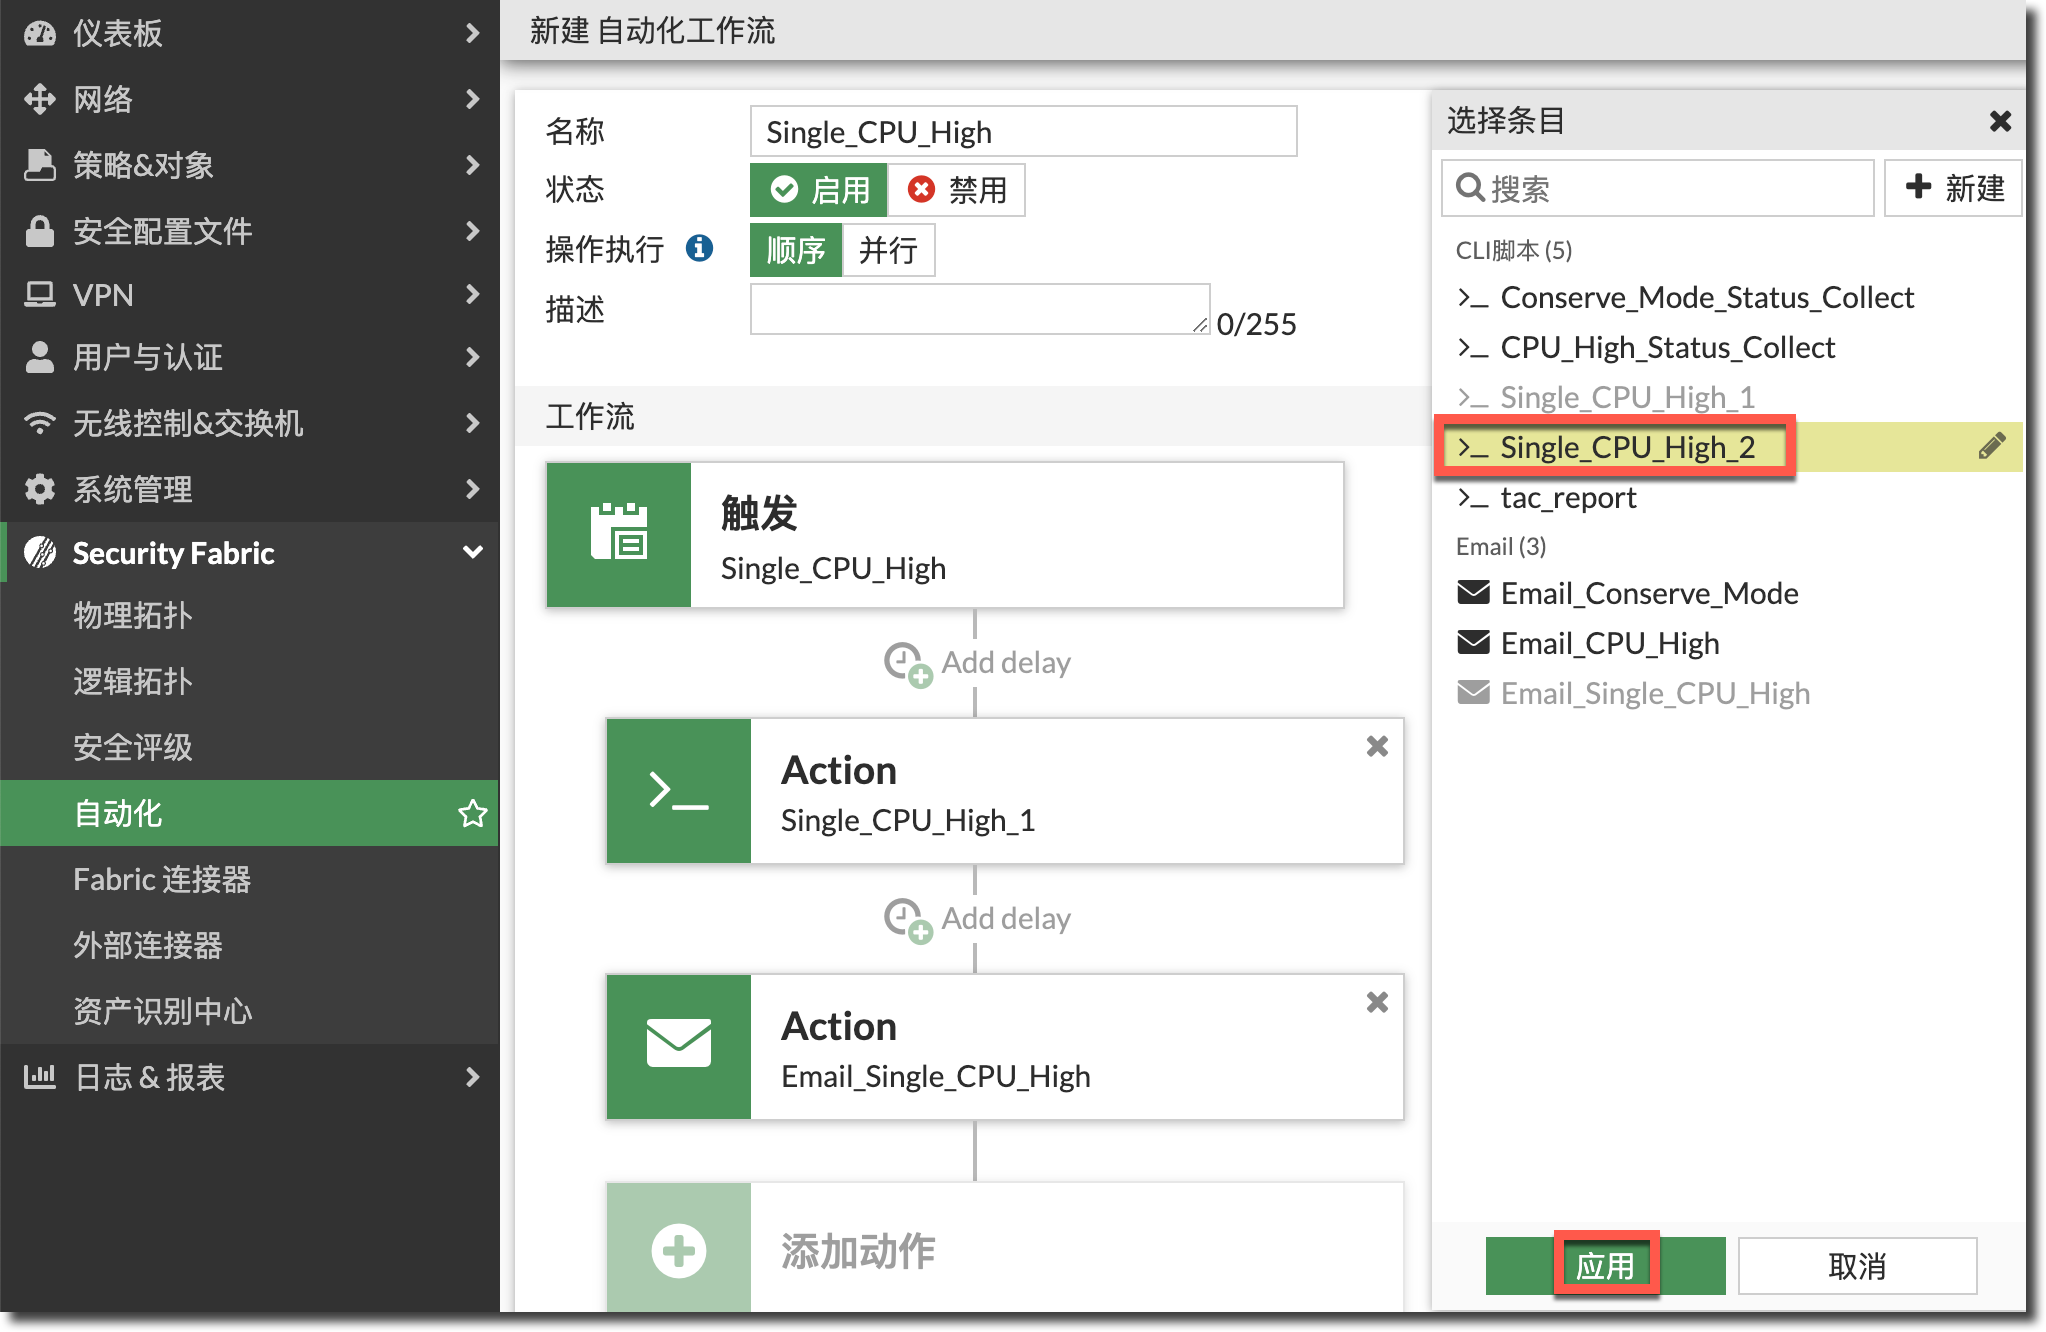Switch action execution to 并行
This screenshot has width=2046, height=1332.
888,250
